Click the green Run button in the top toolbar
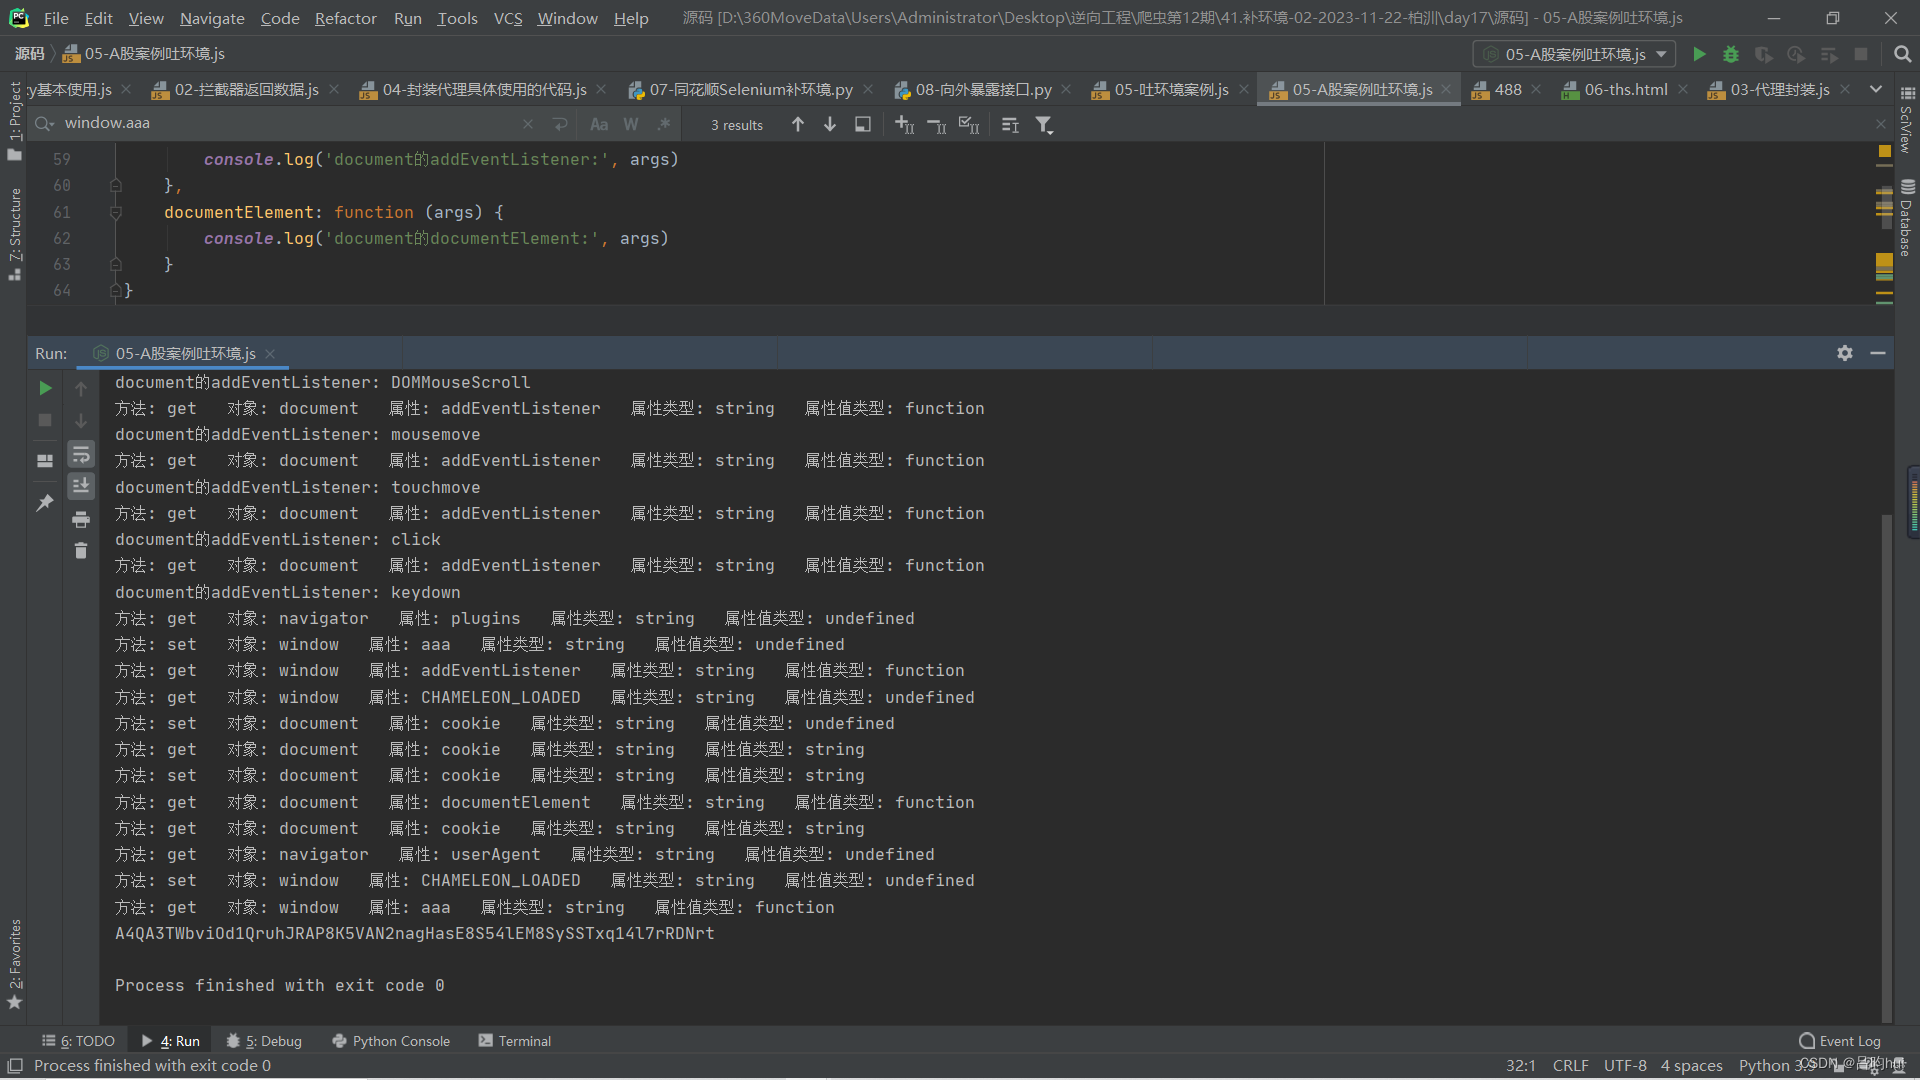Viewport: 1920px width, 1080px height. point(1699,54)
